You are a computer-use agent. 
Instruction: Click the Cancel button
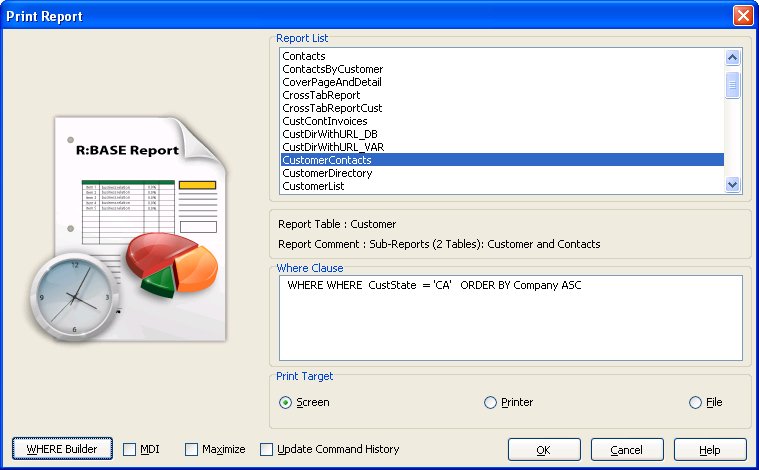point(627,450)
